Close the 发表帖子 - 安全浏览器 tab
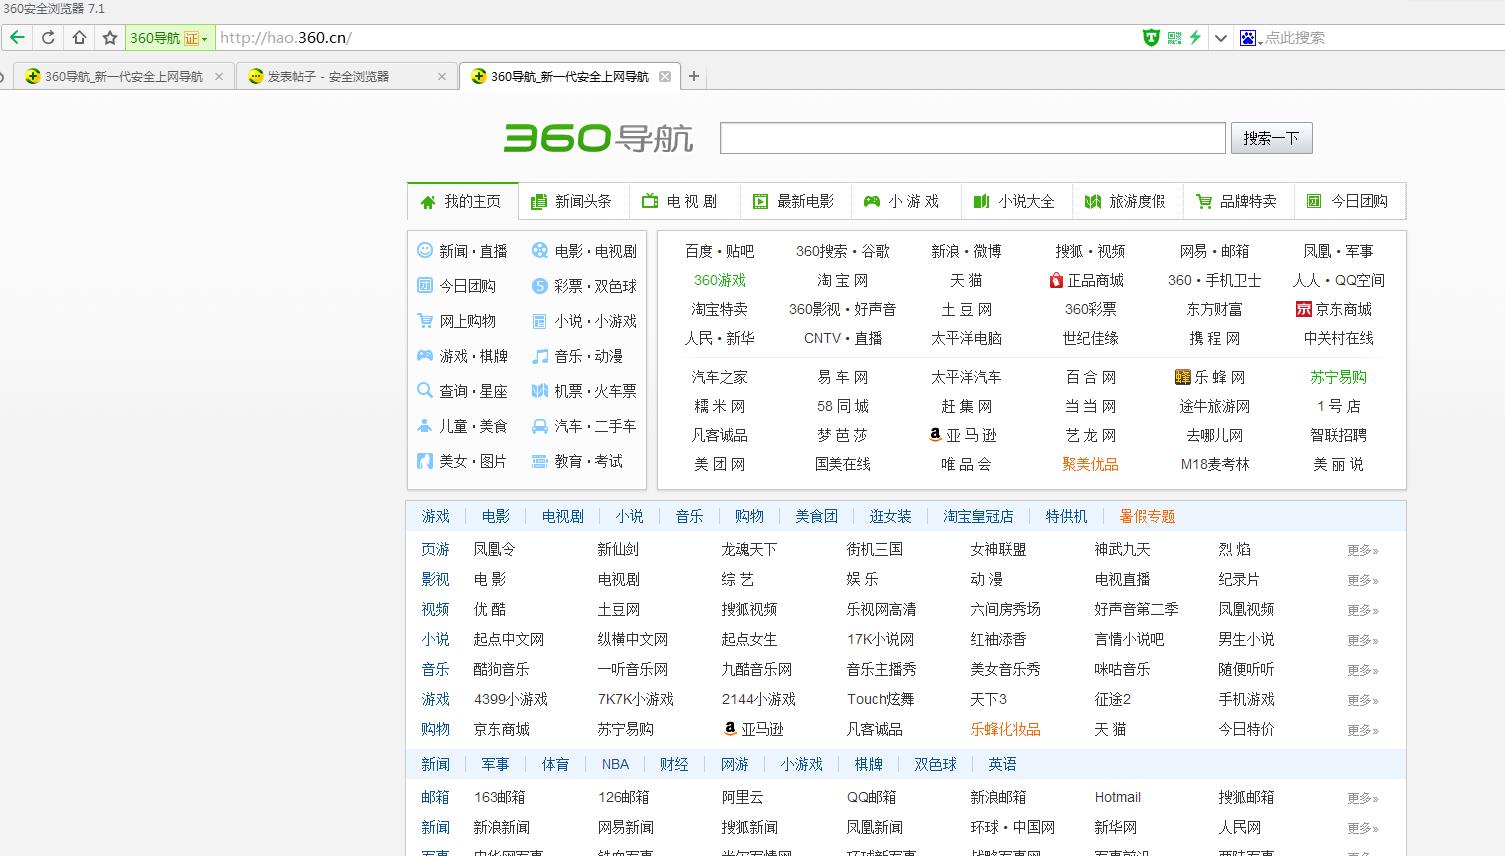 click(x=442, y=76)
